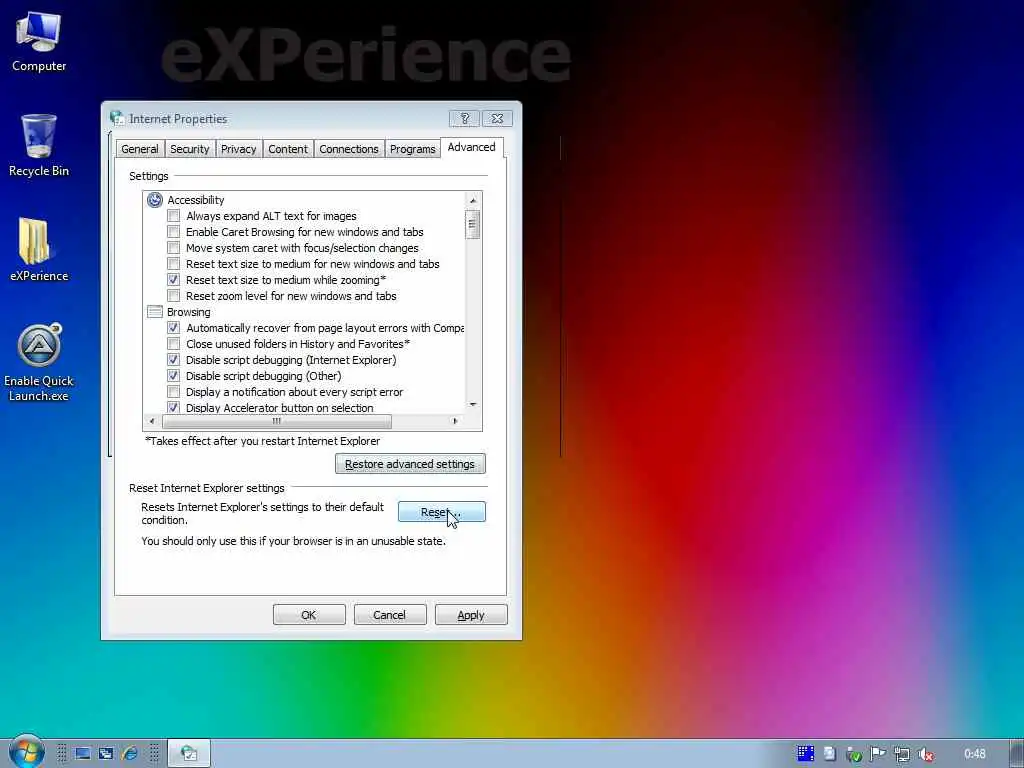
Task: Click settings list scroll down arrow
Action: (x=473, y=405)
